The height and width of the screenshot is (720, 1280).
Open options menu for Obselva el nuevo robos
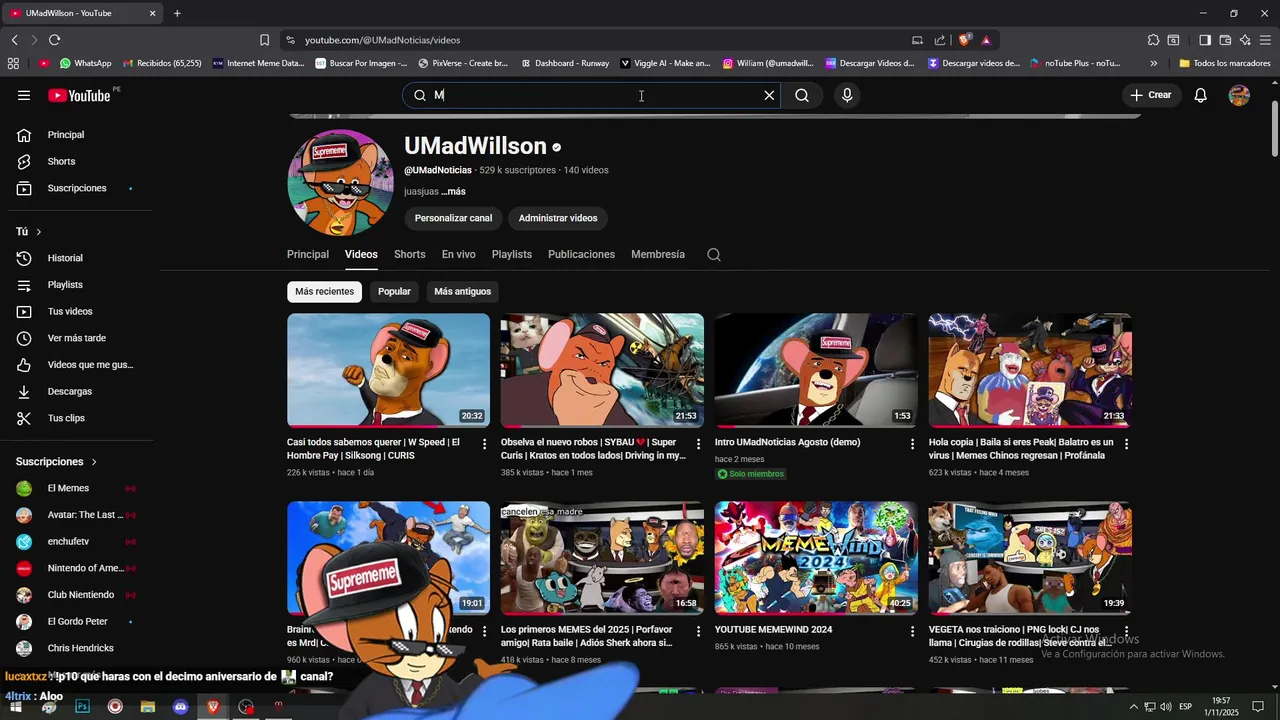[x=698, y=444]
